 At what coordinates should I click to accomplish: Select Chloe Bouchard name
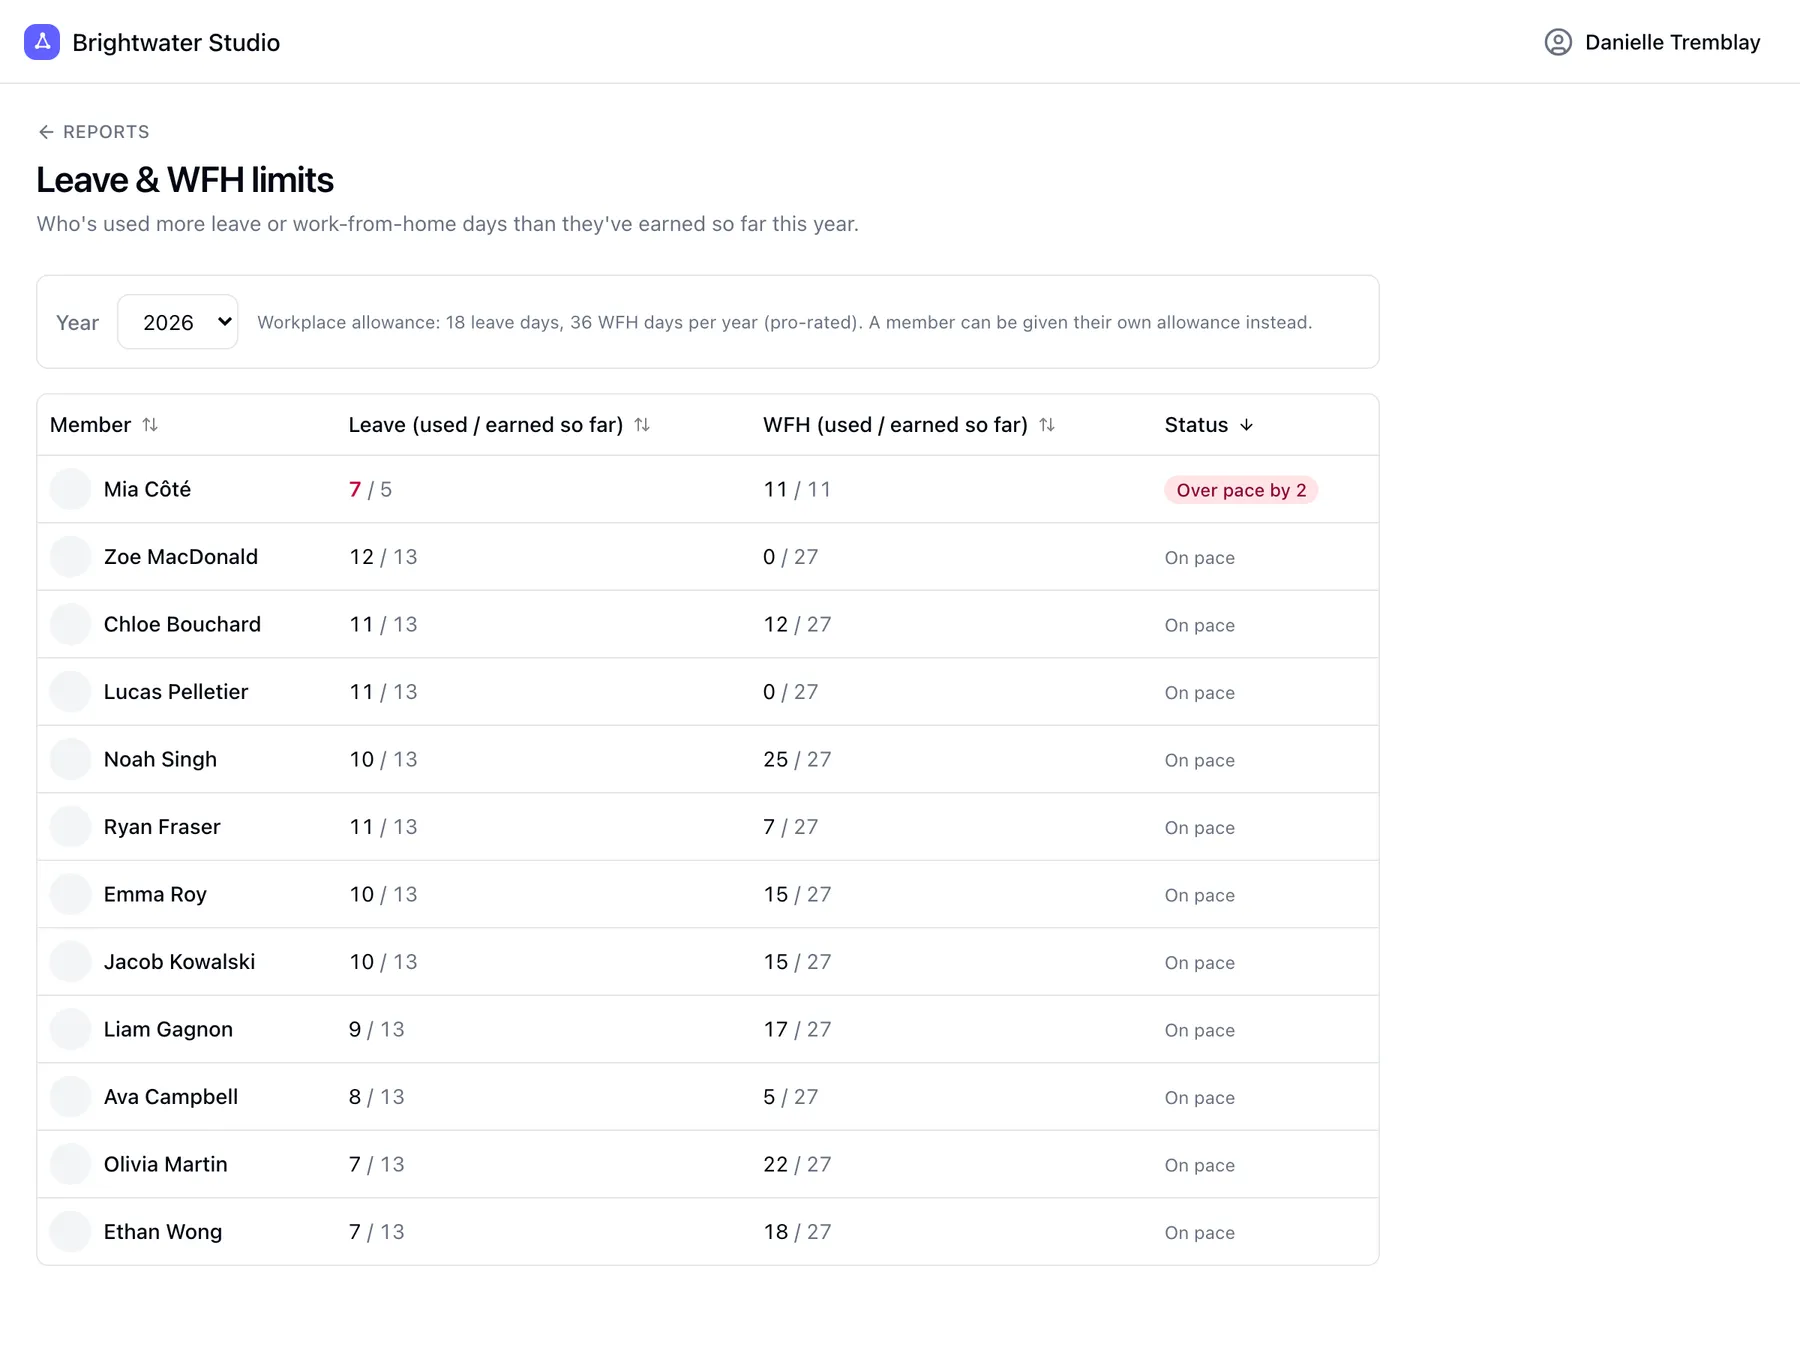[x=182, y=624]
